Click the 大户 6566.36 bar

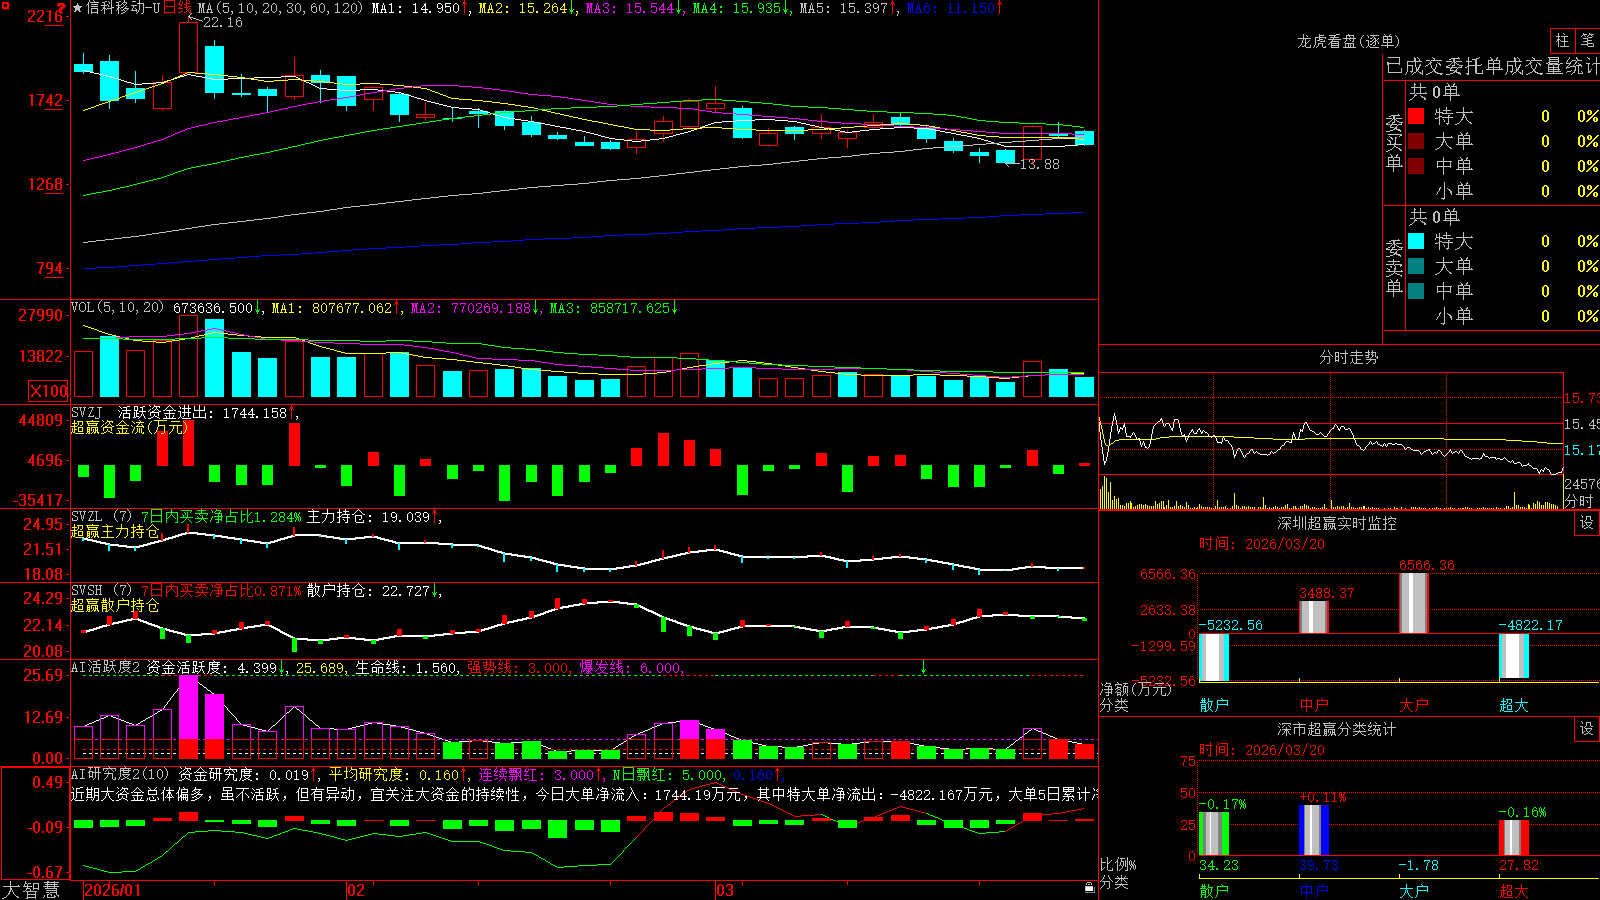point(1413,603)
